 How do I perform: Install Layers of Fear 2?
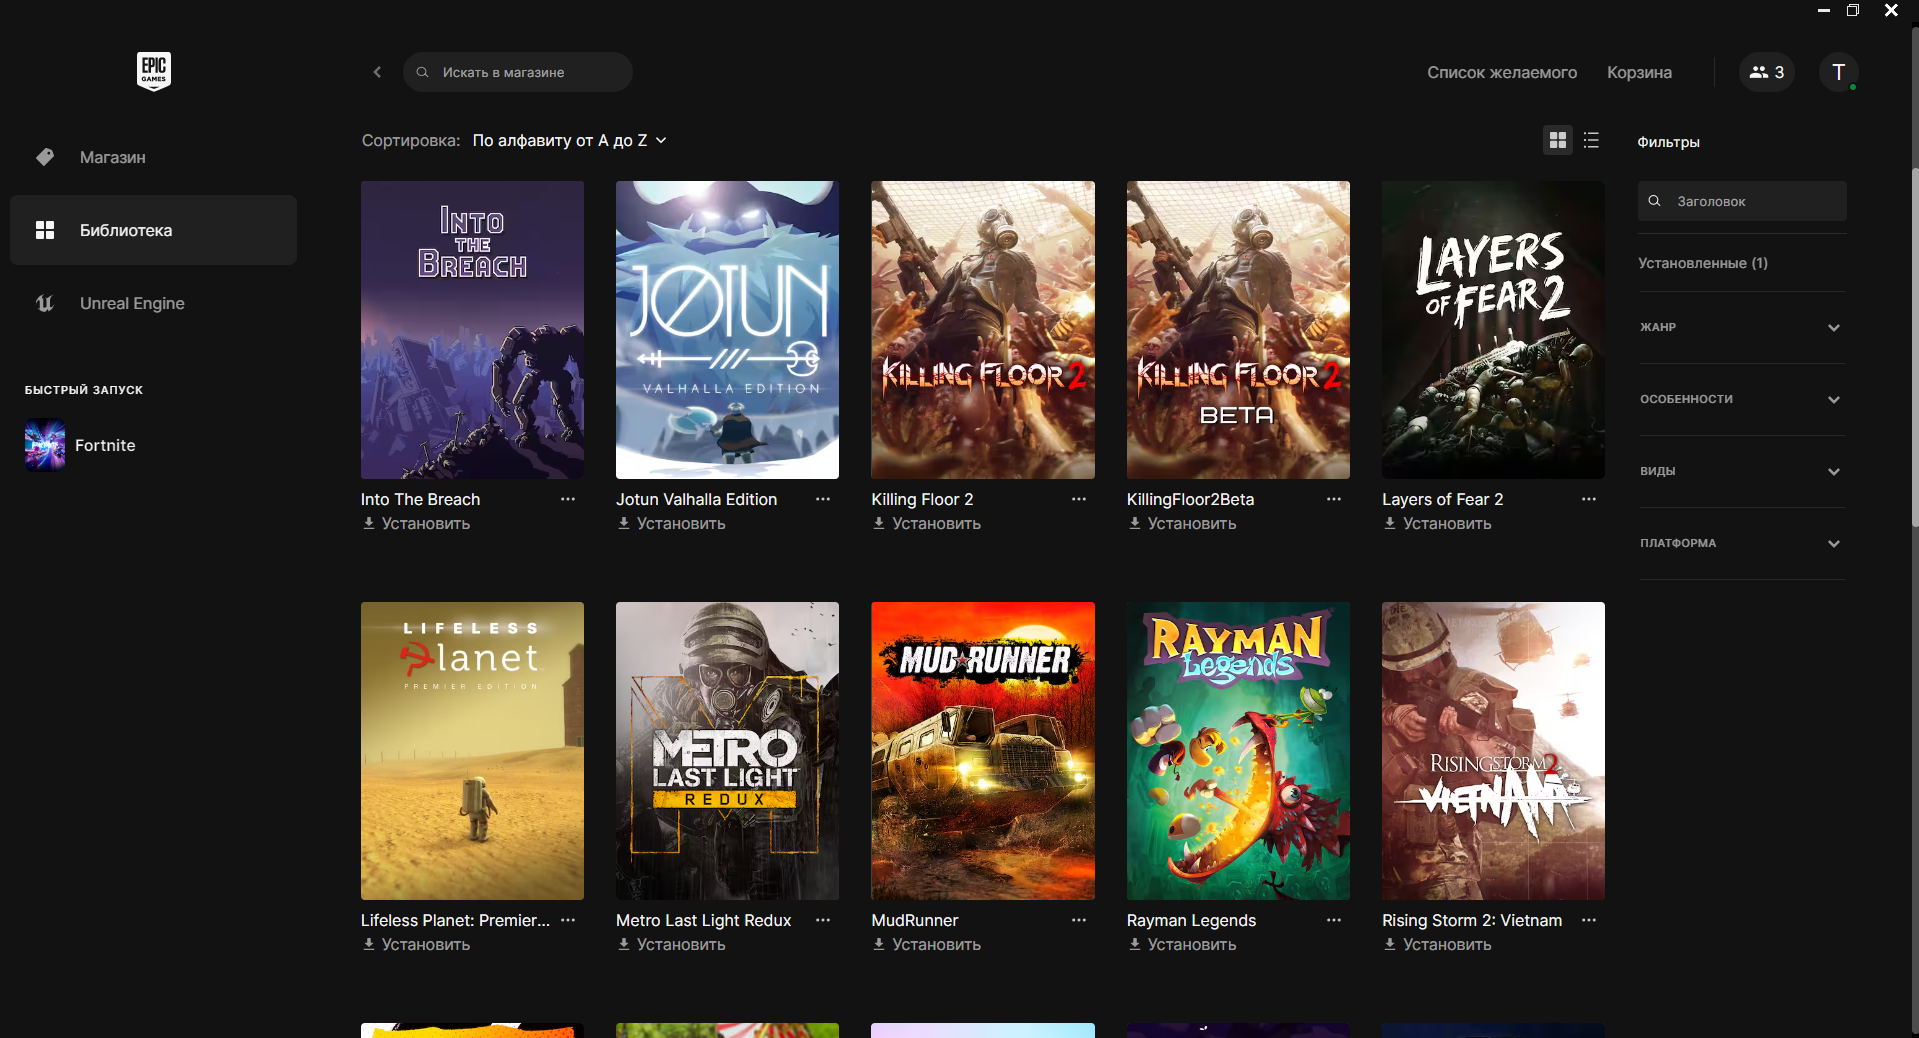pyautogui.click(x=1437, y=523)
